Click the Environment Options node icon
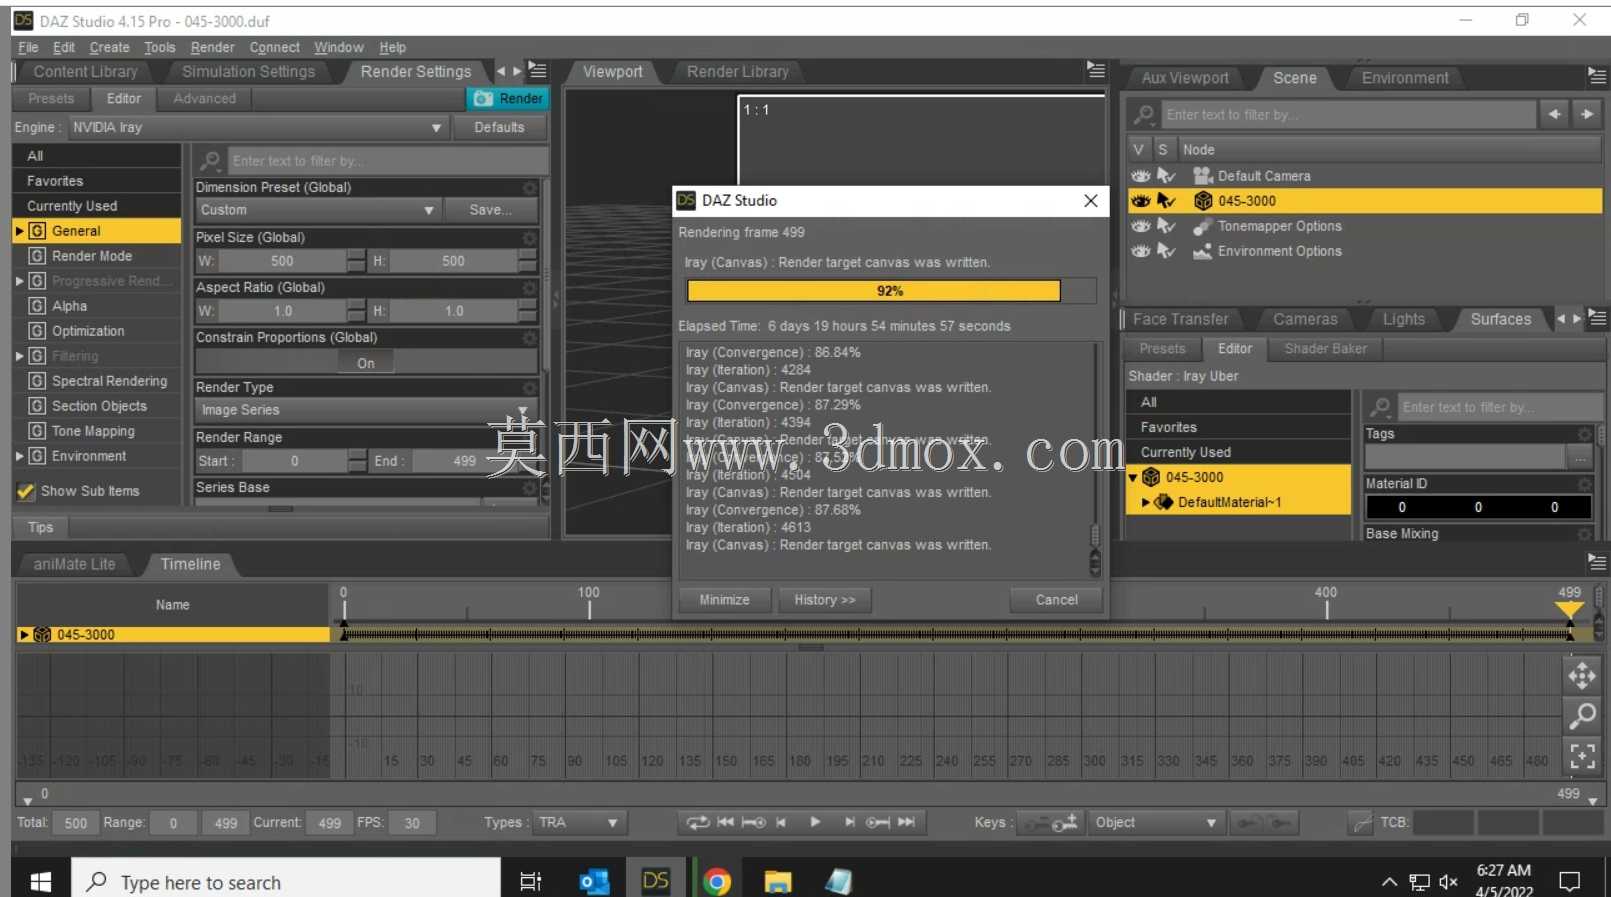1611x897 pixels. pos(1203,251)
